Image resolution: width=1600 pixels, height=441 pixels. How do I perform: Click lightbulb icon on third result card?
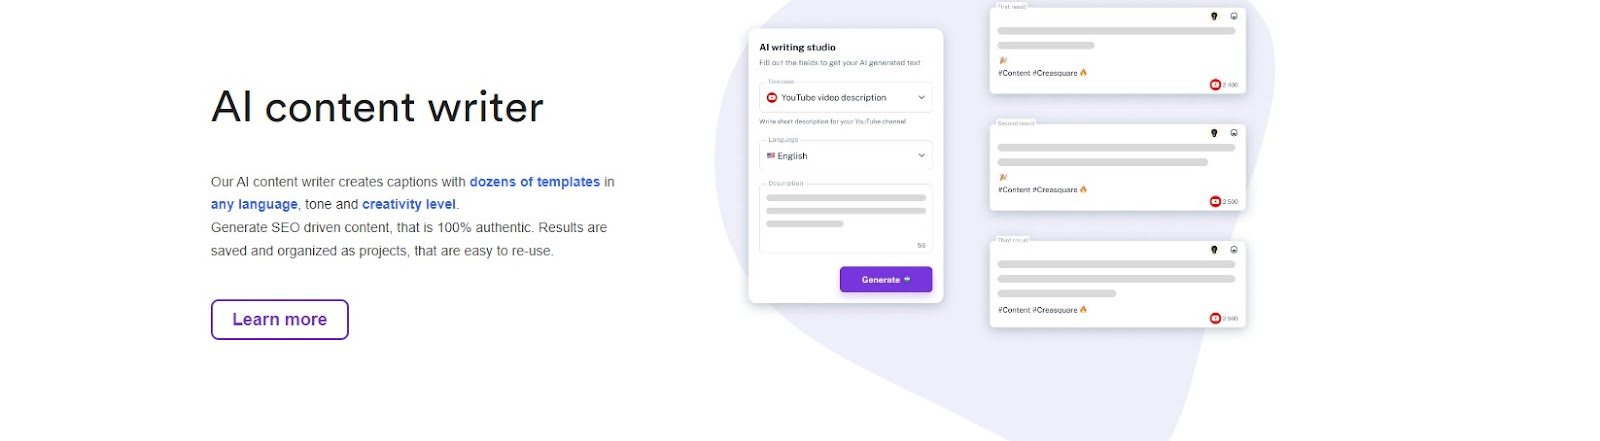1215,250
